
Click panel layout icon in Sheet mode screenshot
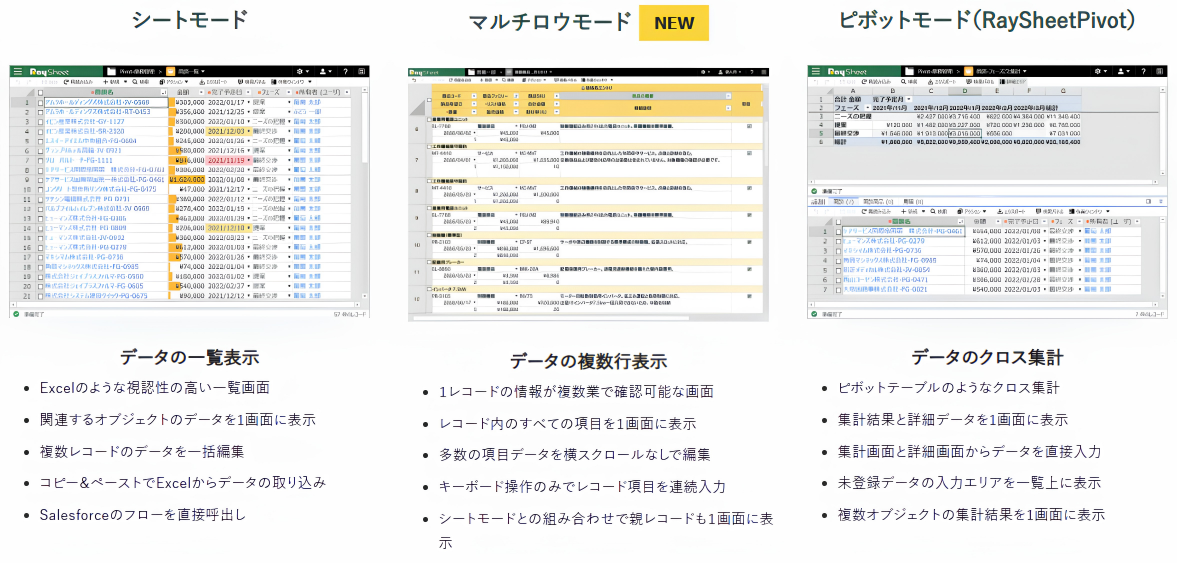pos(362,71)
